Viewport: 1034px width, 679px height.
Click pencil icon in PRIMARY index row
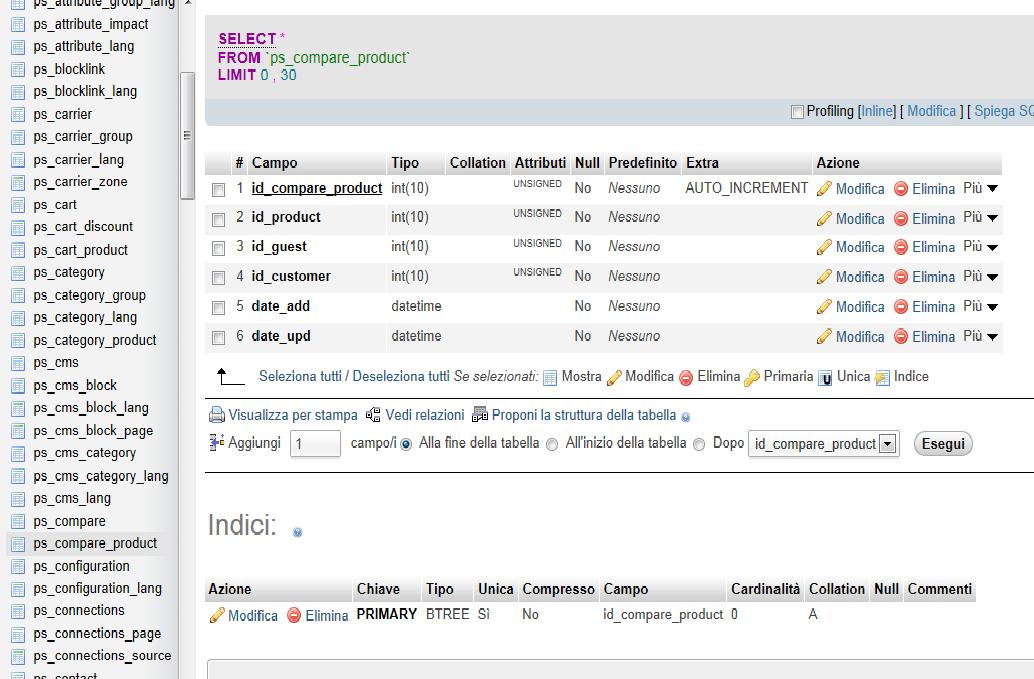click(217, 616)
